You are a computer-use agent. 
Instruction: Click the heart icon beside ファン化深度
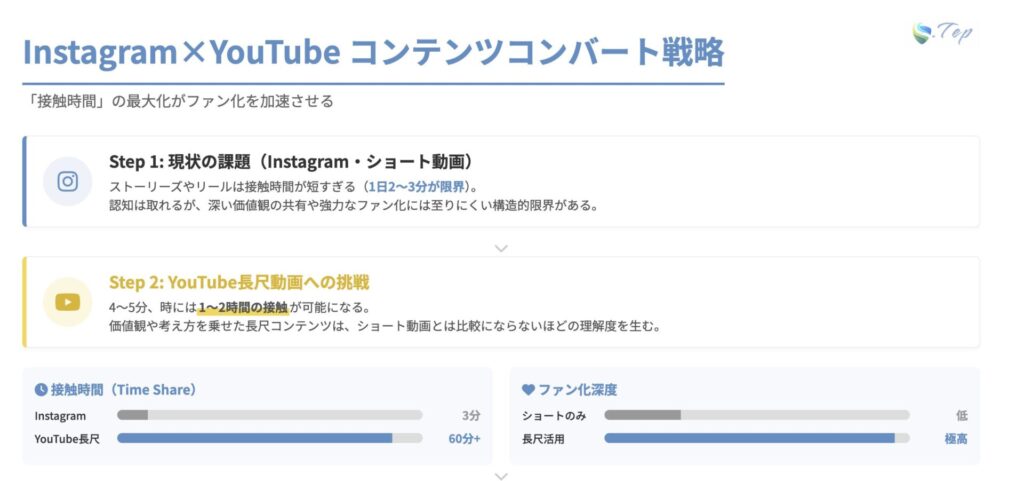(528, 390)
